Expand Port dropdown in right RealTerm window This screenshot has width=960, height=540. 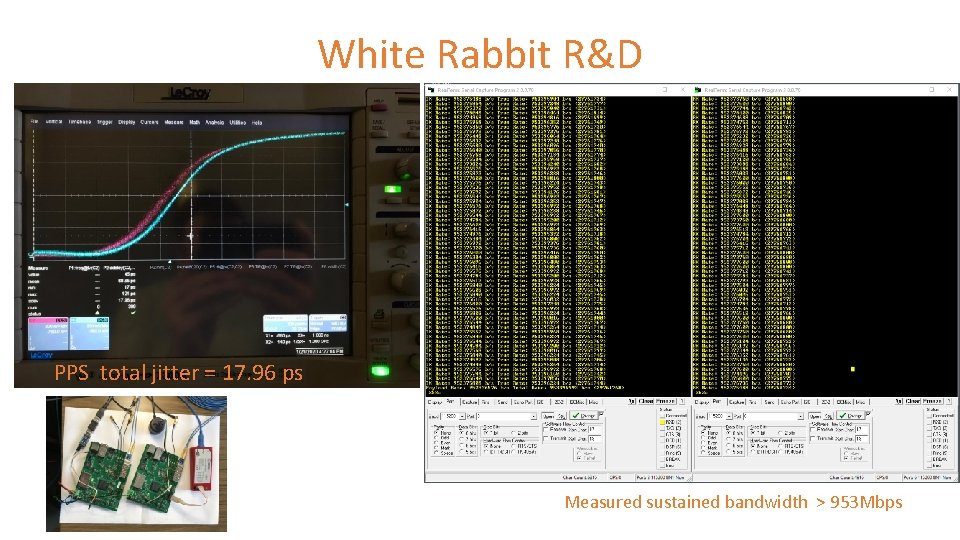(800, 416)
